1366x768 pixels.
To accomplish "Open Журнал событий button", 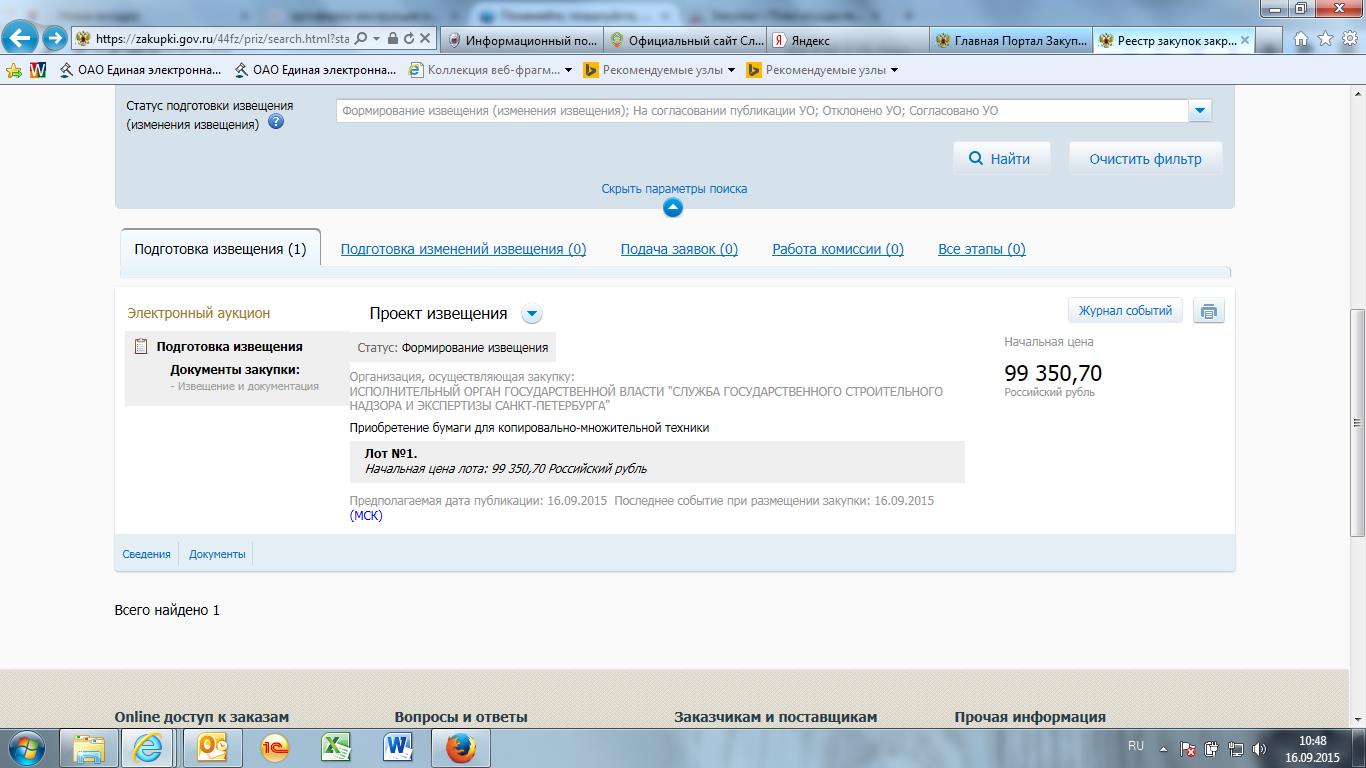I will 1125,311.
